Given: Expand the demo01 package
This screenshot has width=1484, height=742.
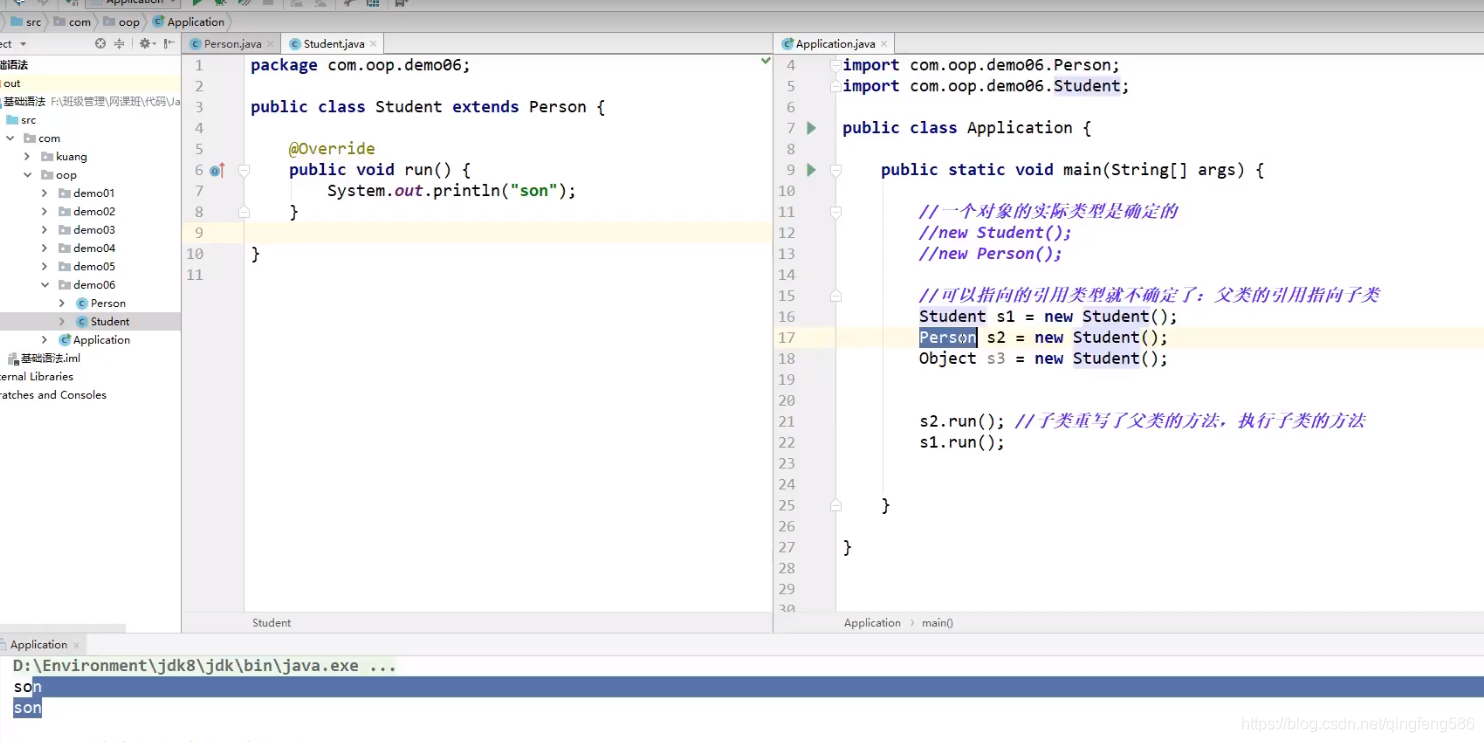Looking at the screenshot, I should pos(44,193).
